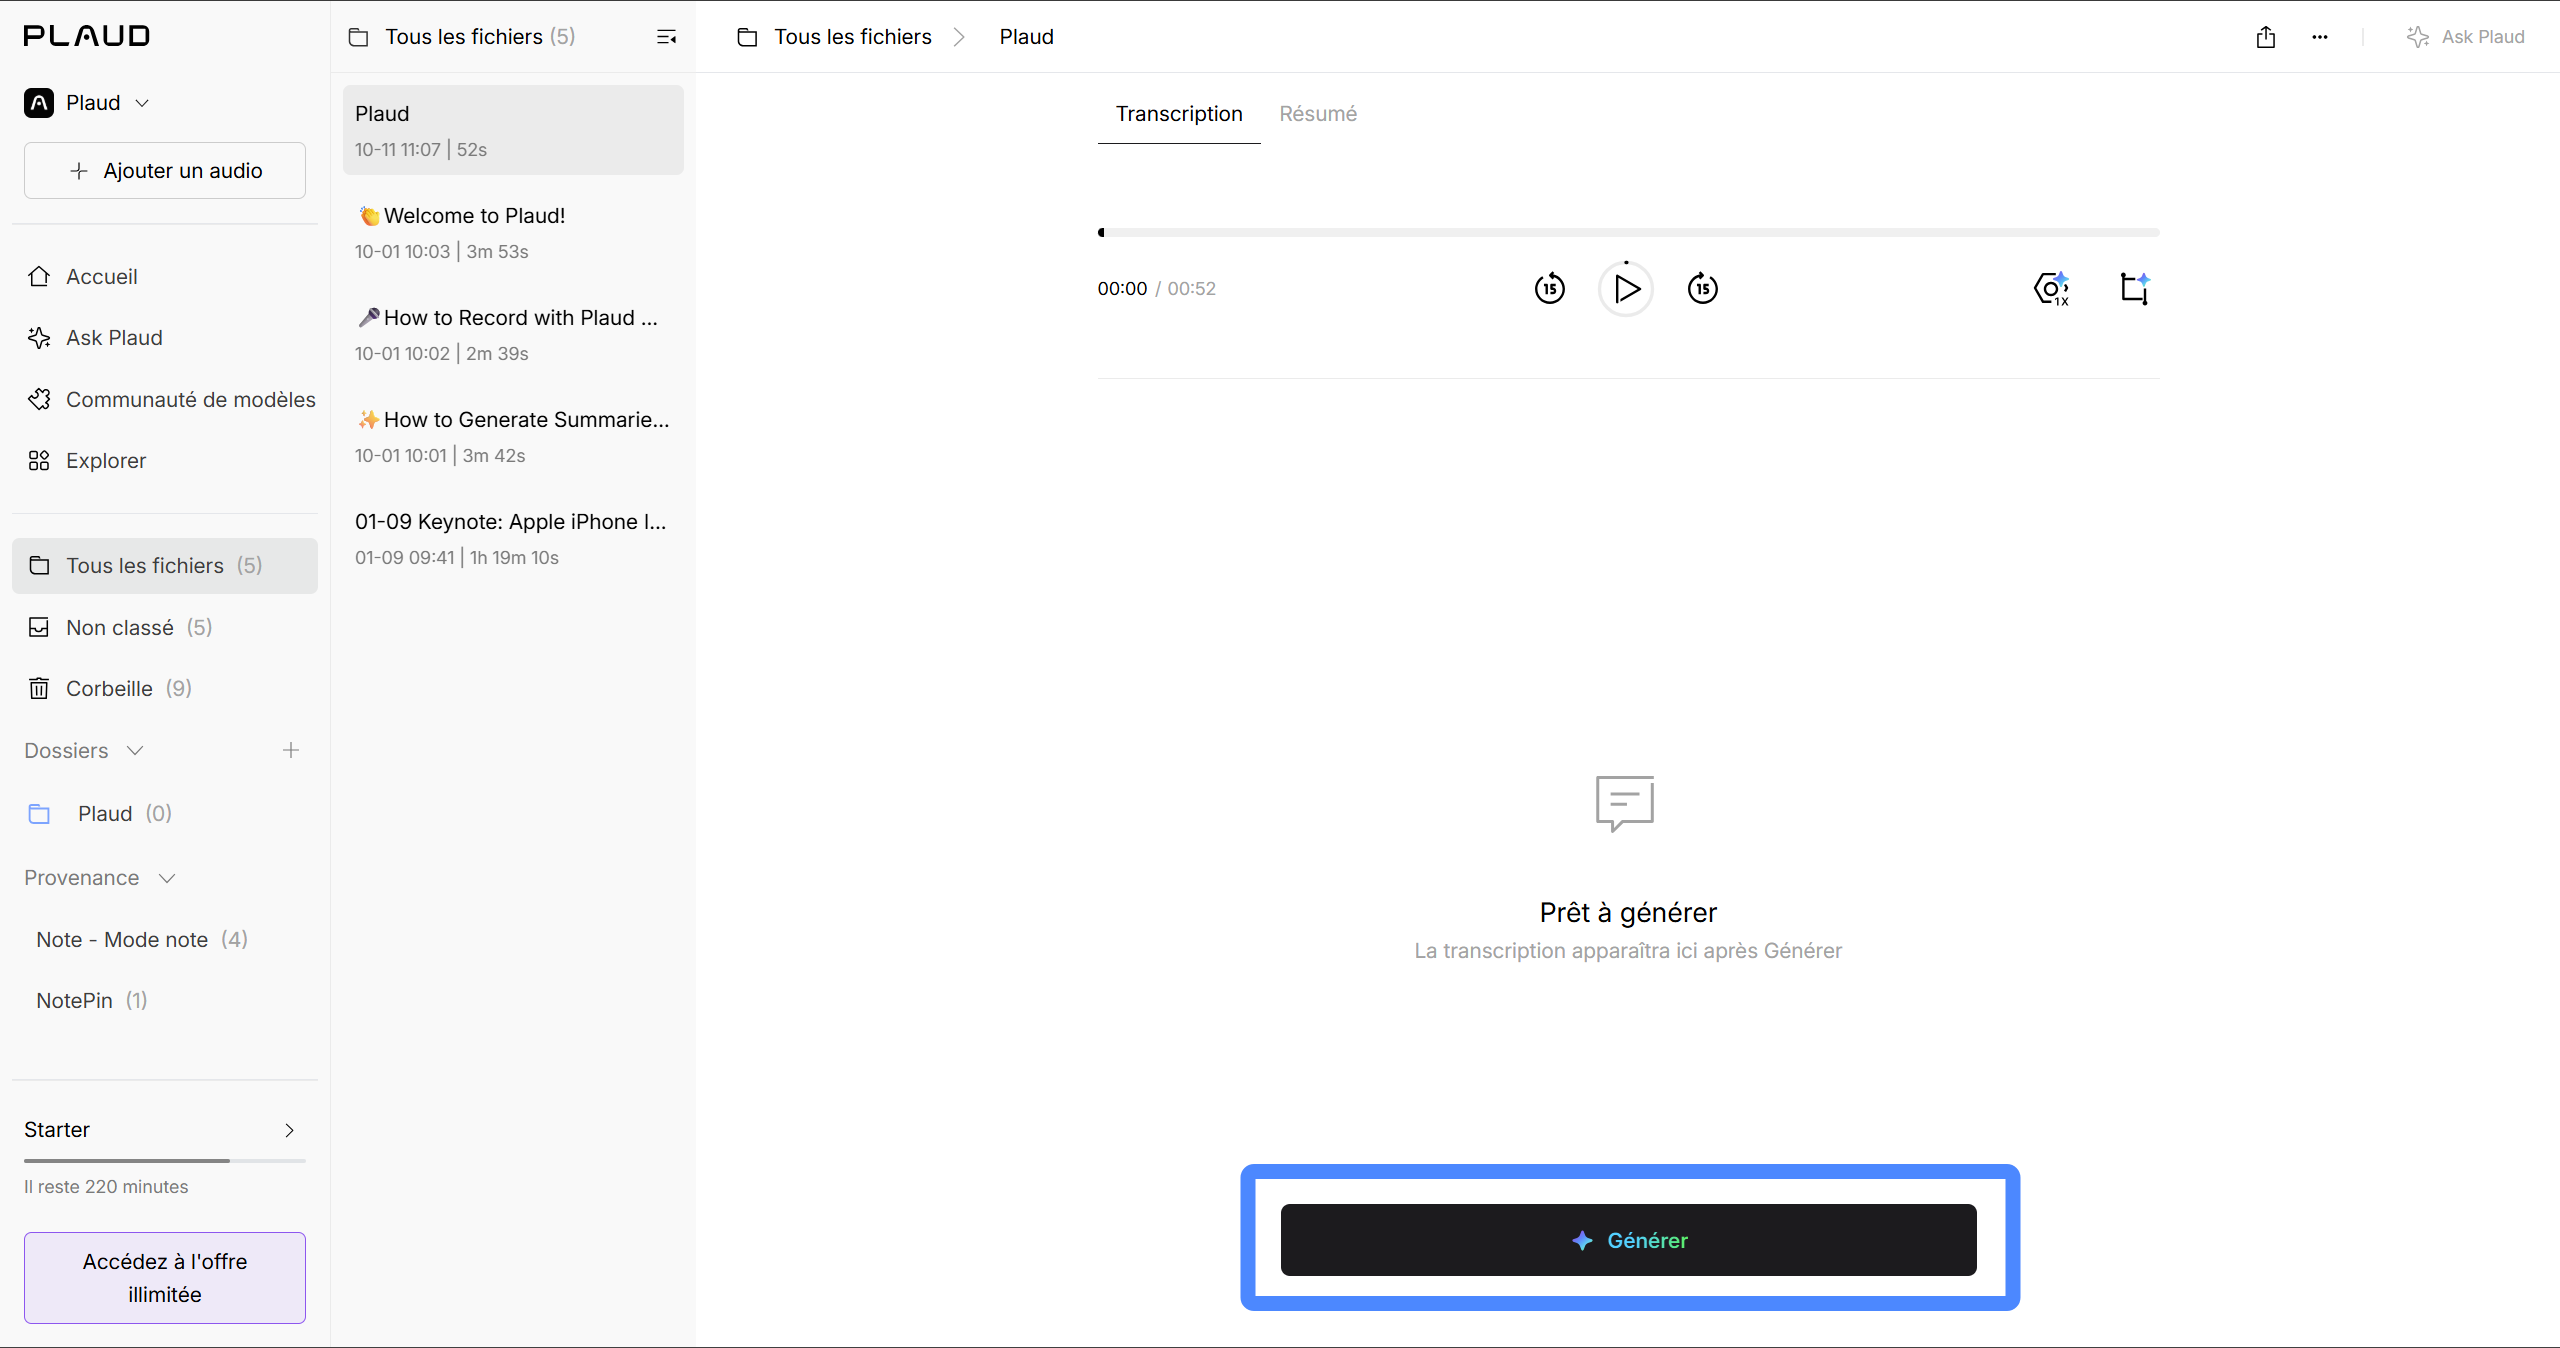Click the 00:00 current time label
The image size is (2560, 1348).
point(1122,289)
